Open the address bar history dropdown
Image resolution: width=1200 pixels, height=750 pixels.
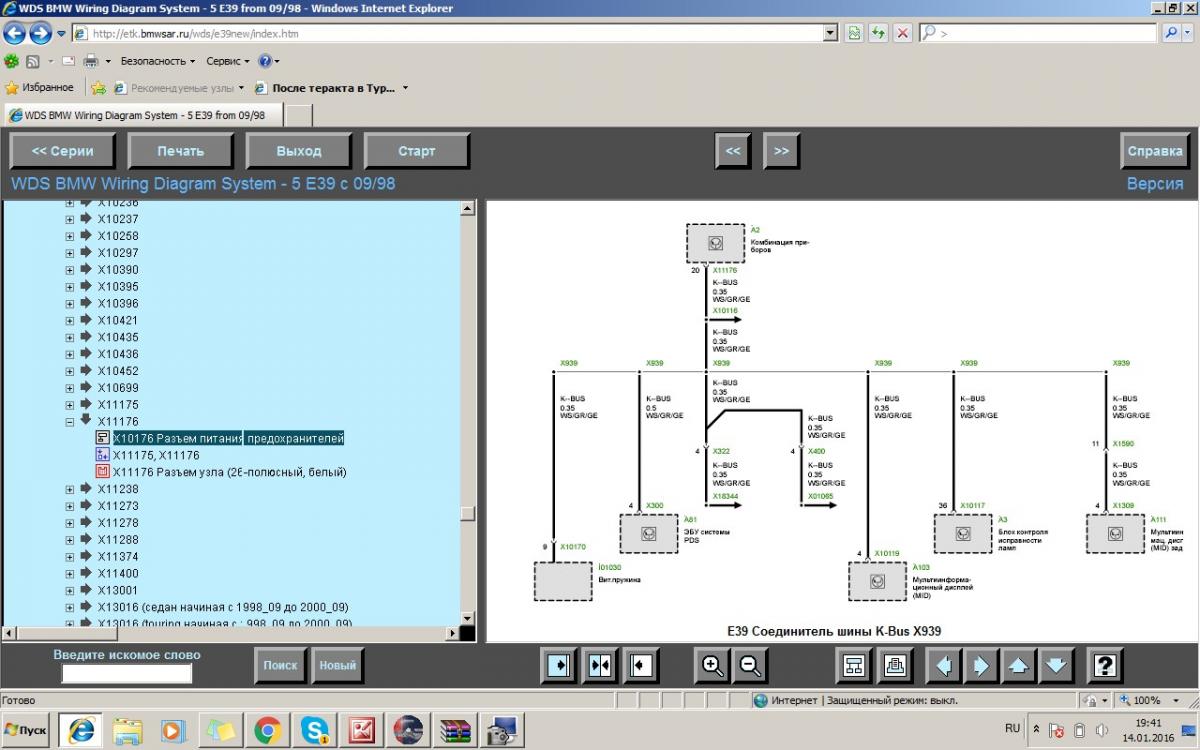point(830,33)
